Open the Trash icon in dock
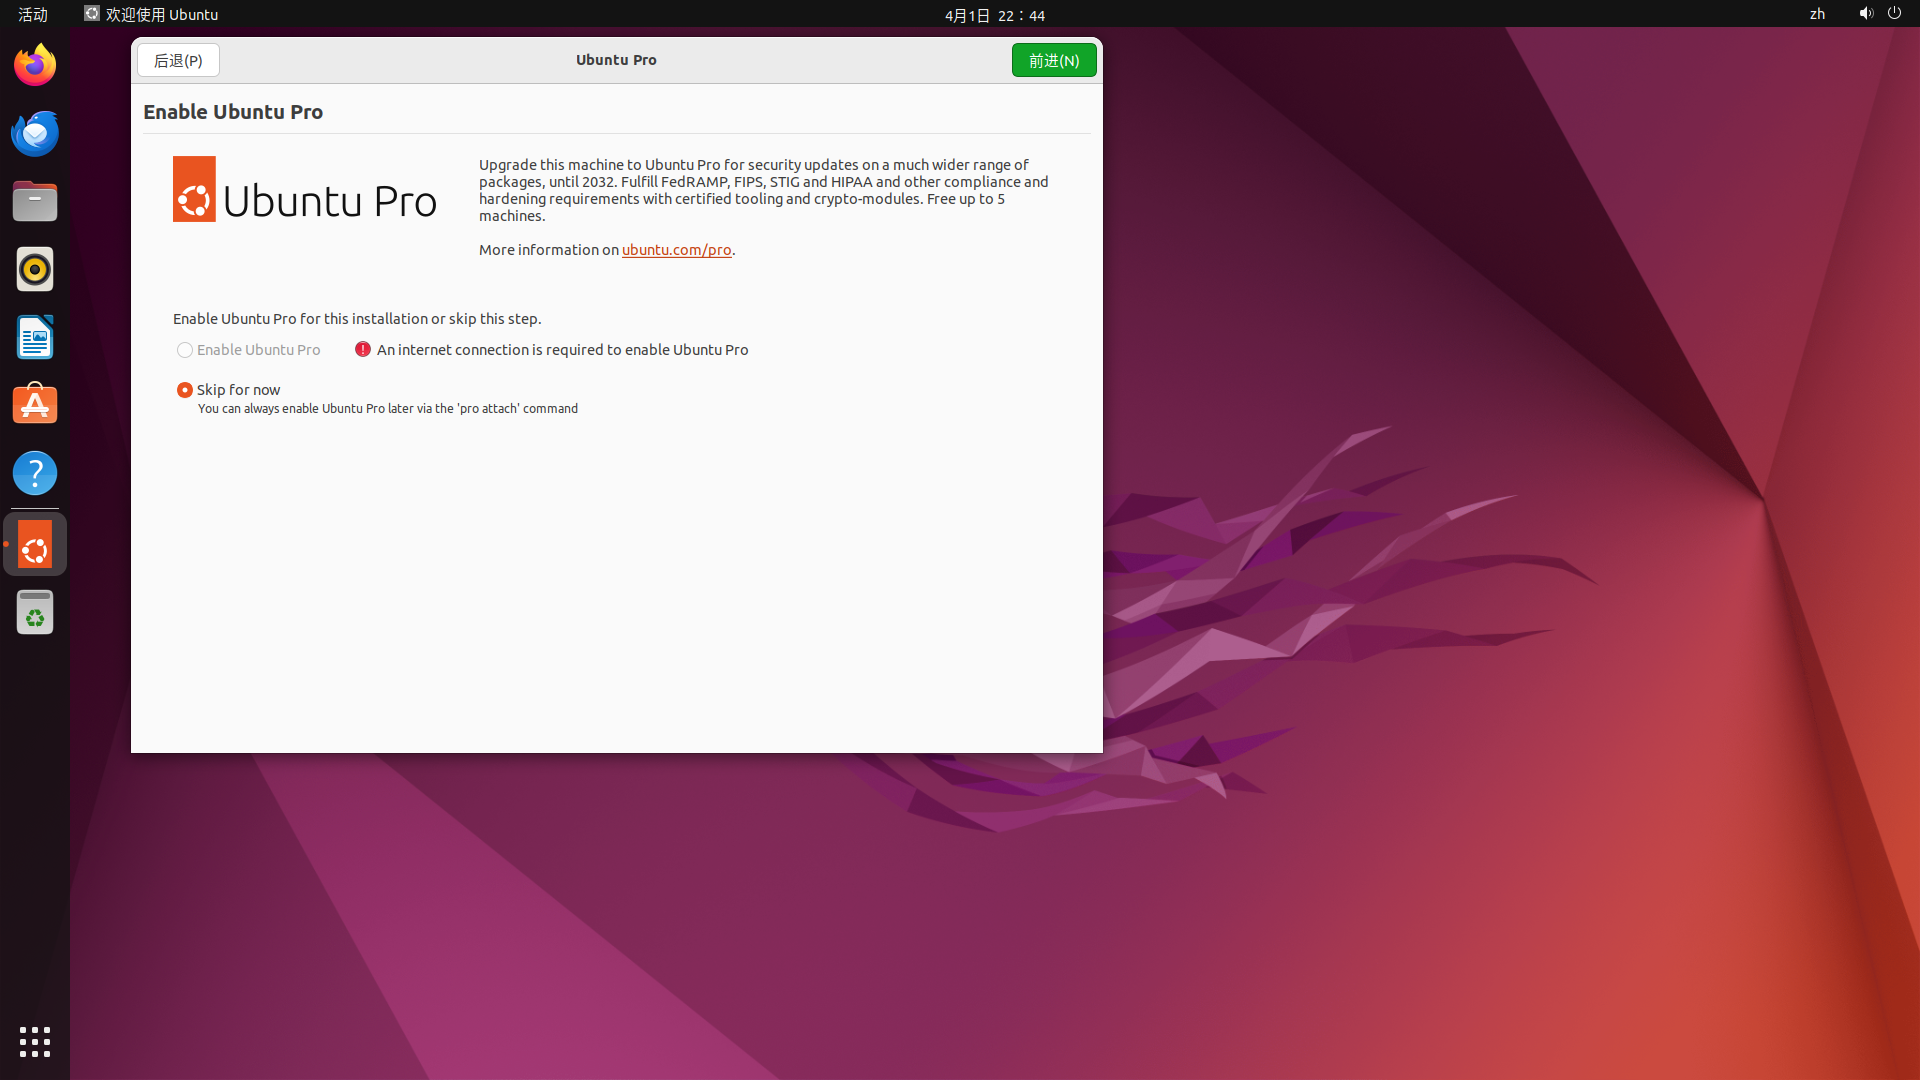 tap(35, 613)
